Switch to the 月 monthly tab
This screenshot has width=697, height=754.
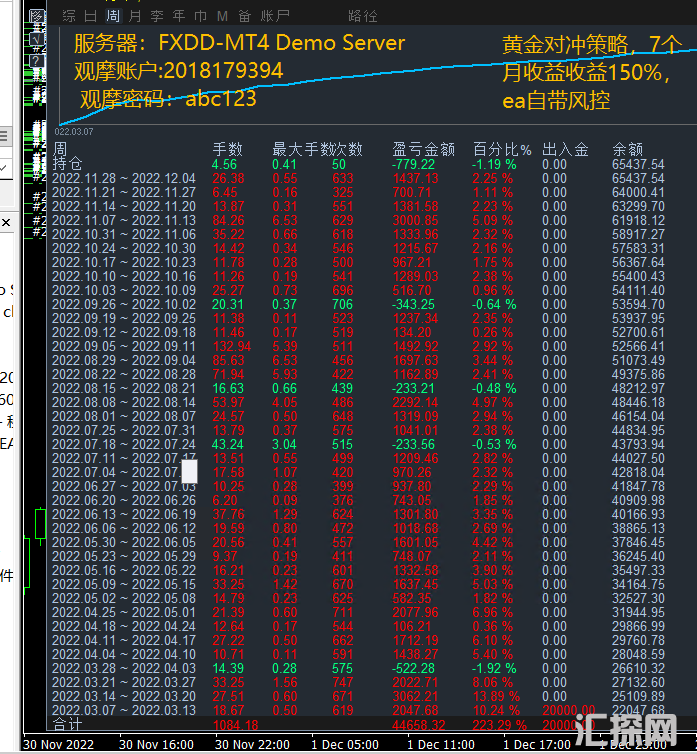[135, 16]
